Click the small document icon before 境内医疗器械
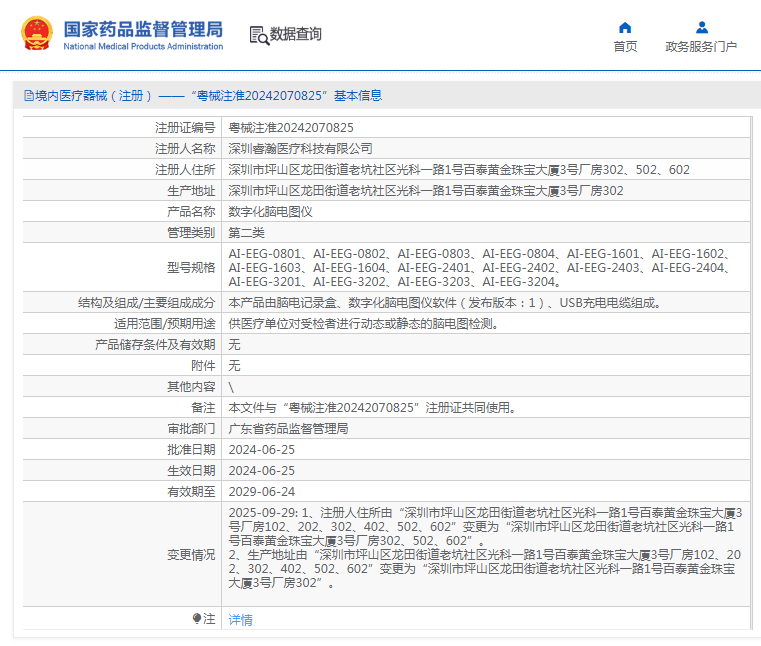Screen dimensions: 761x646 tap(28, 96)
